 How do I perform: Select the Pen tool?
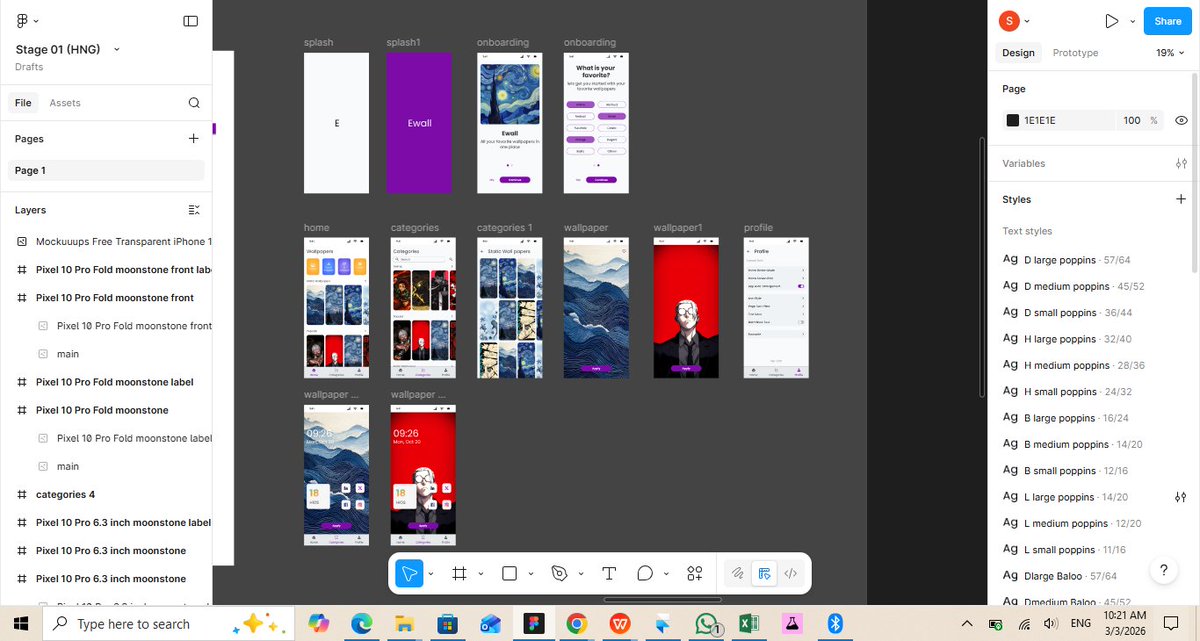coord(559,573)
